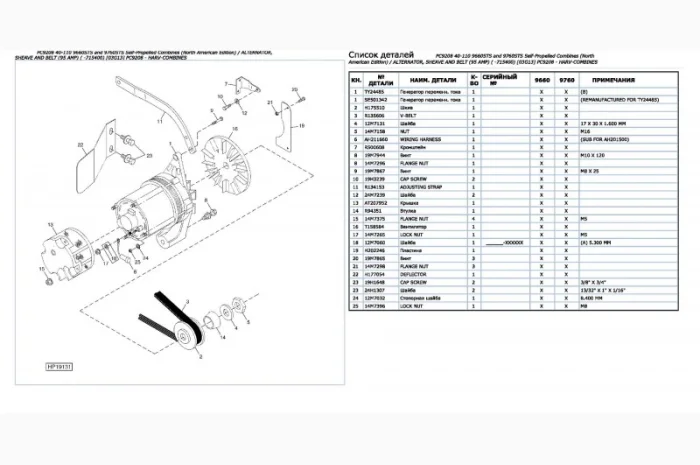Select the 9760 column header
The height and width of the screenshot is (465, 700).
coord(565,78)
